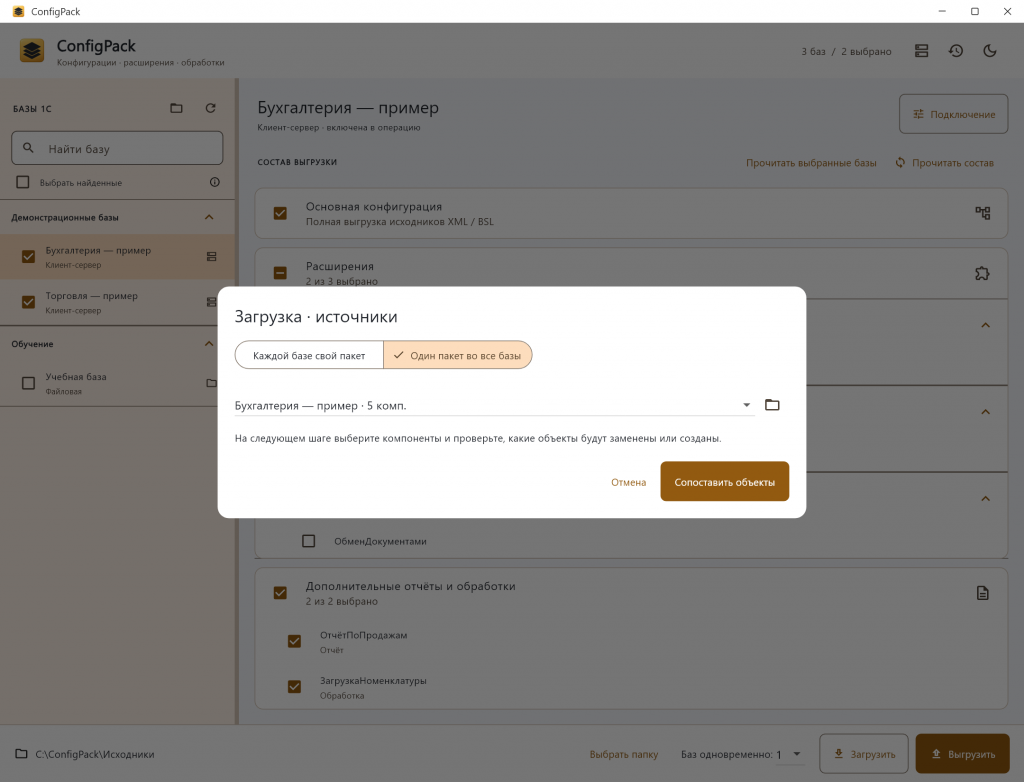1024x782 pixels.
Task: Click the add folder icon beside БАЗЫ 1С
Action: pos(176,108)
